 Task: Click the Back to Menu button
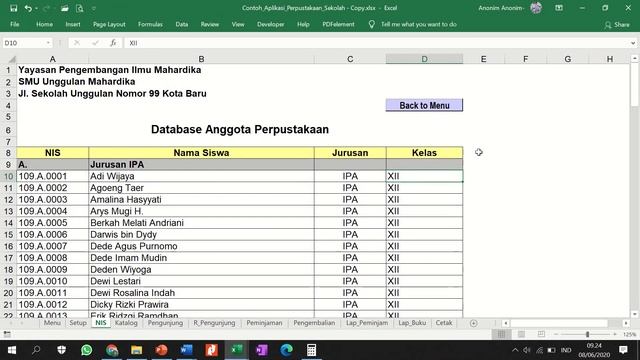(x=424, y=105)
